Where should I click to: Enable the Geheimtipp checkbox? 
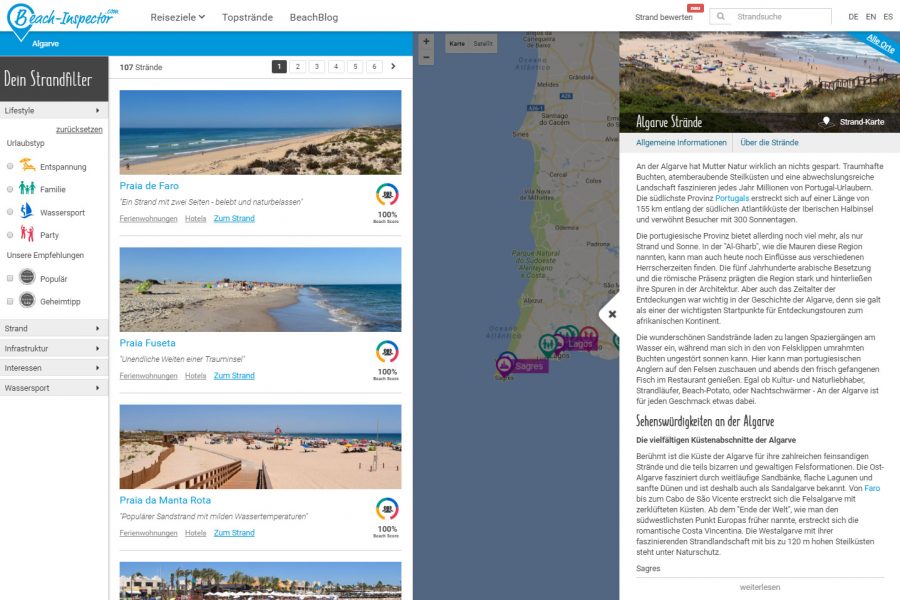[x=10, y=301]
